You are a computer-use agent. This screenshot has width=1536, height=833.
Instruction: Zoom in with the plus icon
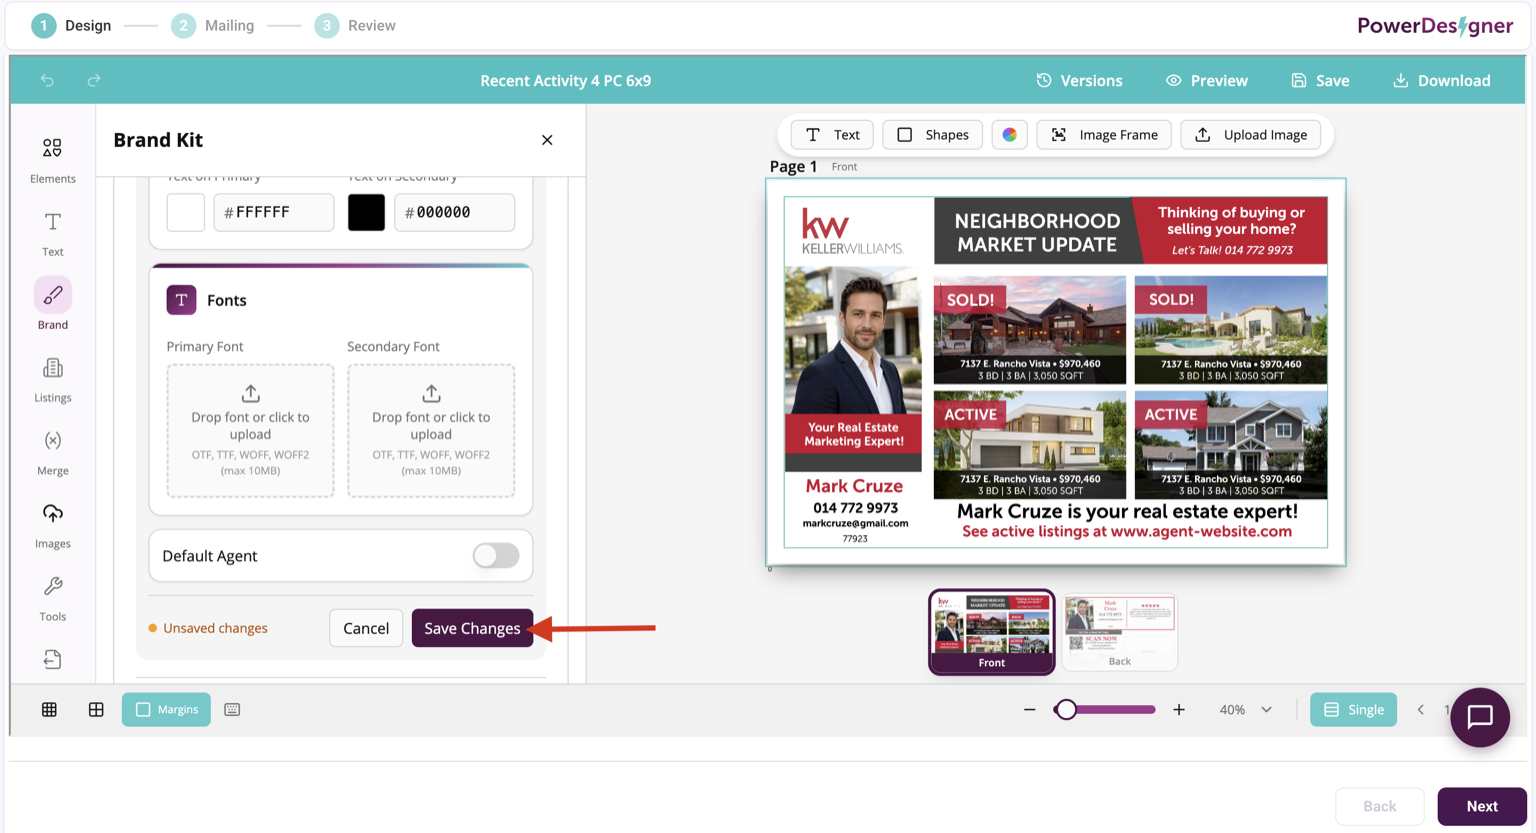point(1179,710)
